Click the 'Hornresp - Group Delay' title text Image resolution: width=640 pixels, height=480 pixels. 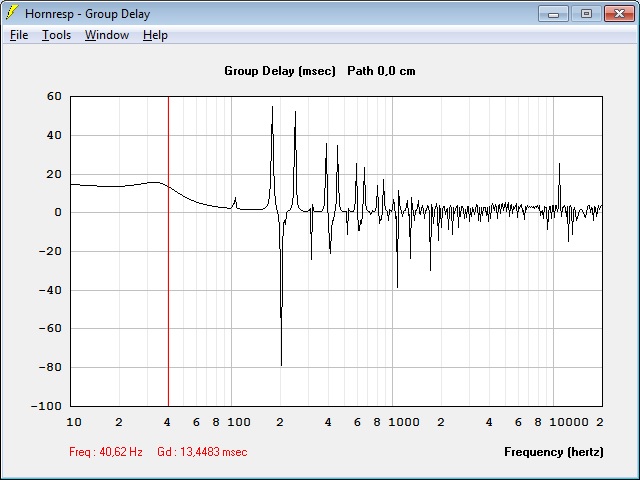pyautogui.click(x=87, y=14)
